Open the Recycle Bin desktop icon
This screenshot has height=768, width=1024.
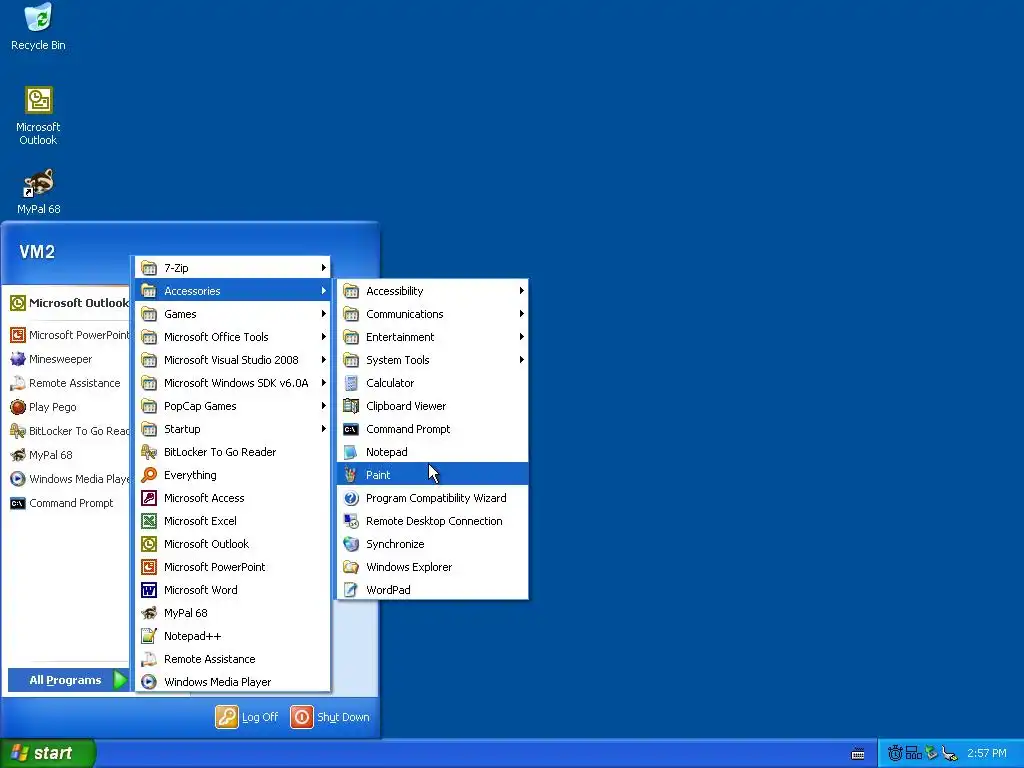(39, 18)
